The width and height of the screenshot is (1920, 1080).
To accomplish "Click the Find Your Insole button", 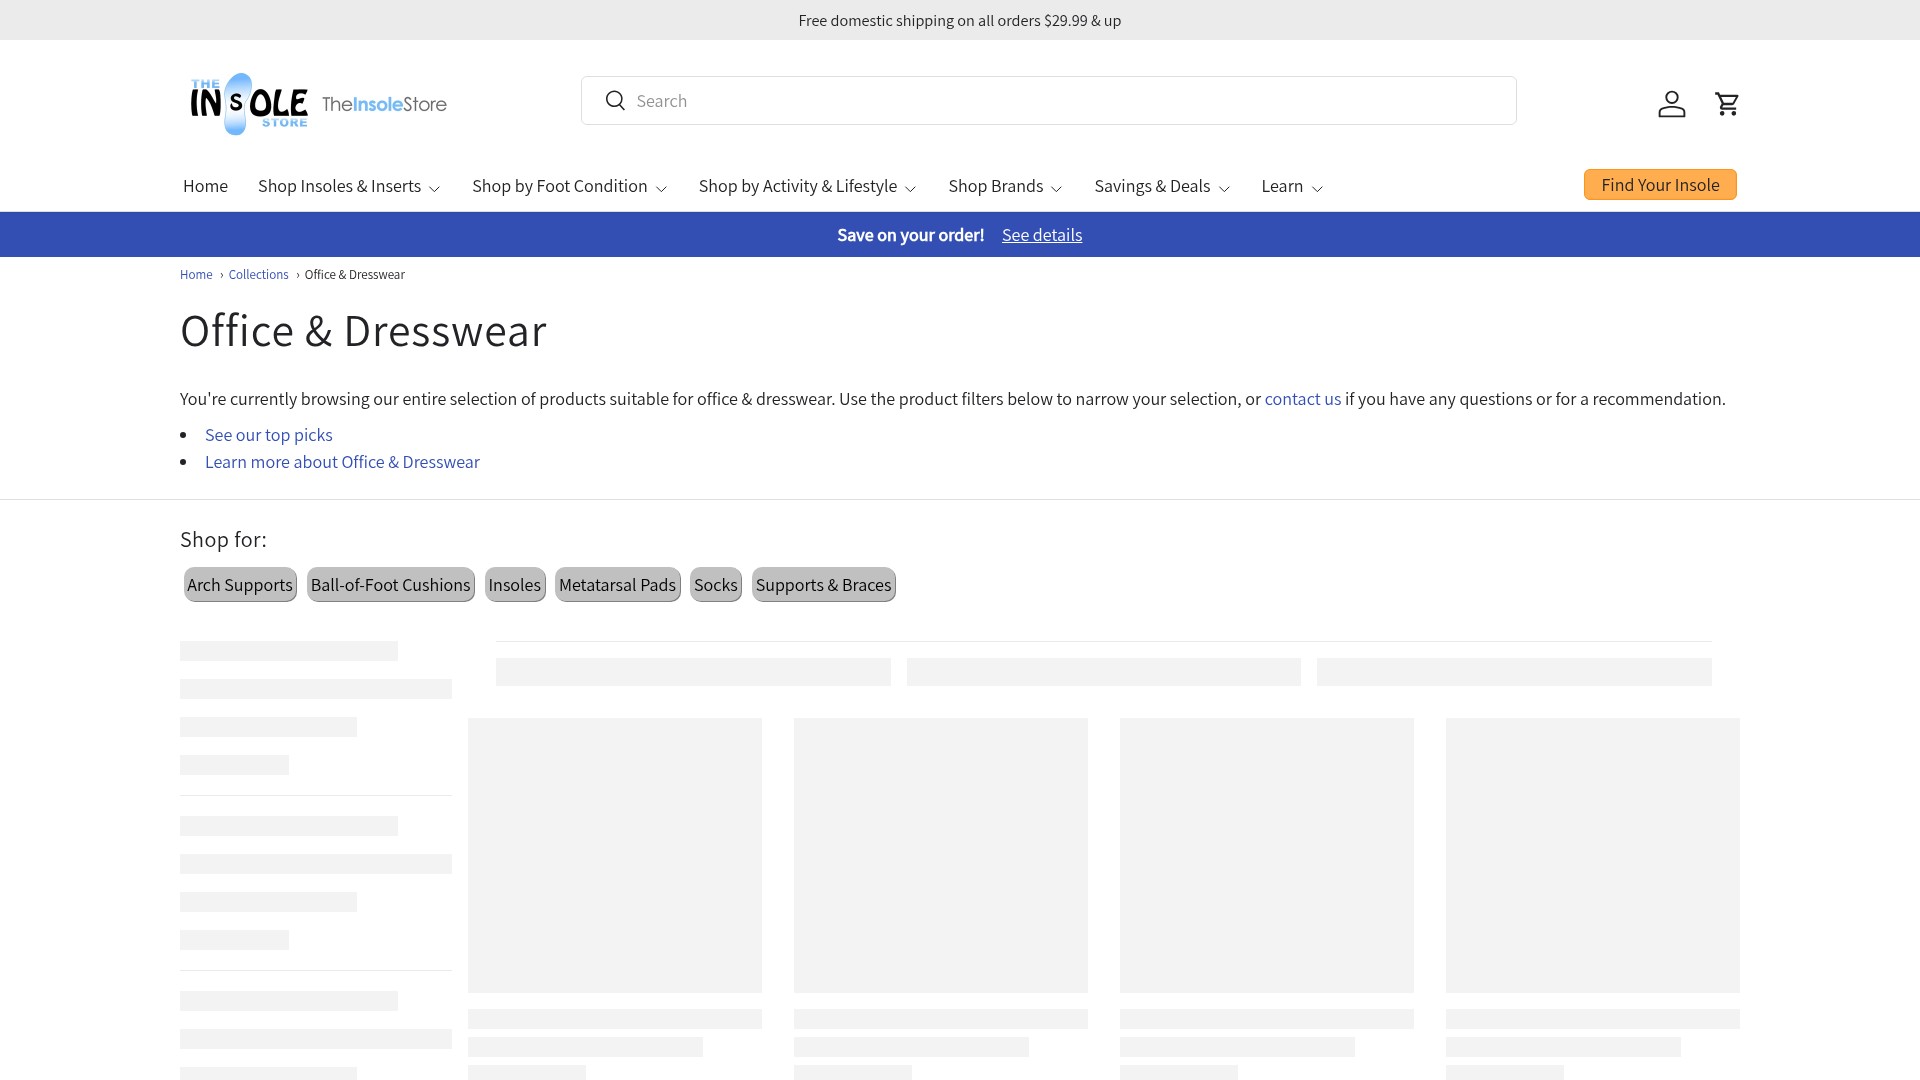I will (x=1660, y=185).
